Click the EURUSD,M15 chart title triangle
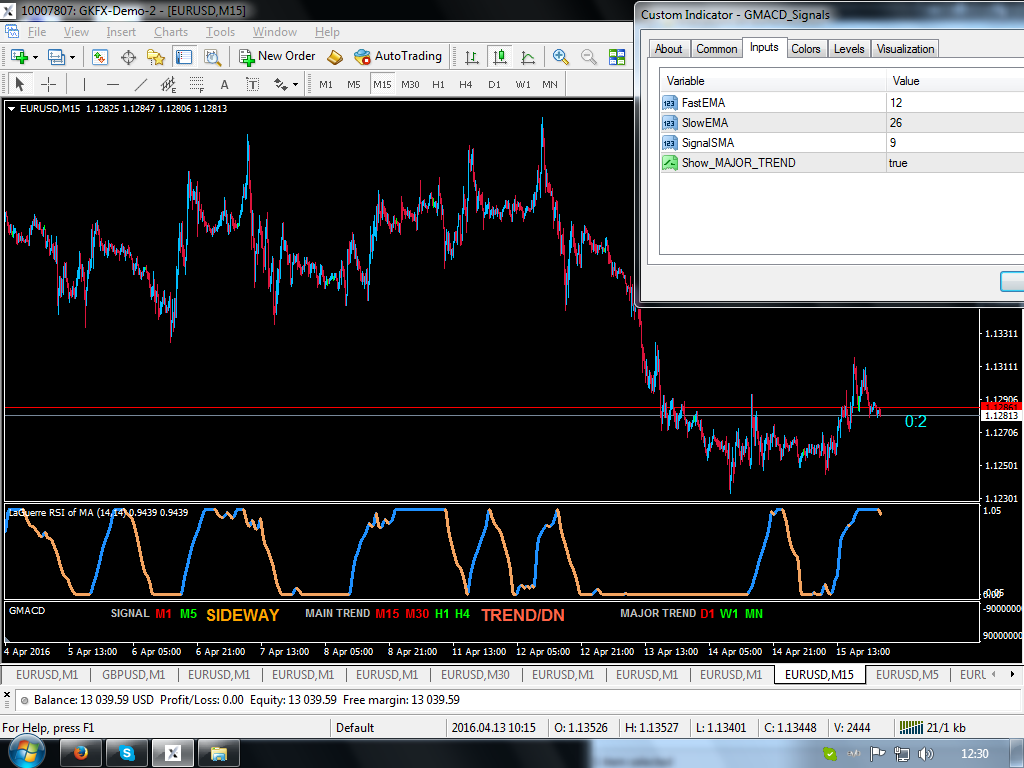This screenshot has width=1024, height=768. point(11,109)
